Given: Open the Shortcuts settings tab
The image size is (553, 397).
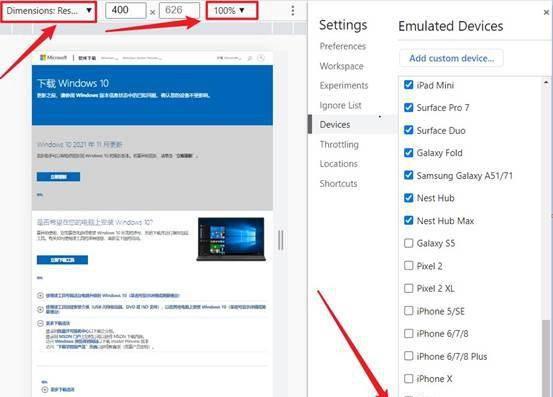Looking at the screenshot, I should pyautogui.click(x=338, y=183).
